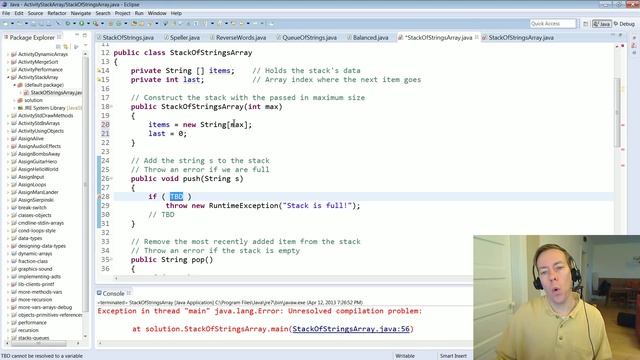The height and width of the screenshot is (360, 640).
Task: Click in the Quick Access field
Action: pyautogui.click(x=553, y=24)
